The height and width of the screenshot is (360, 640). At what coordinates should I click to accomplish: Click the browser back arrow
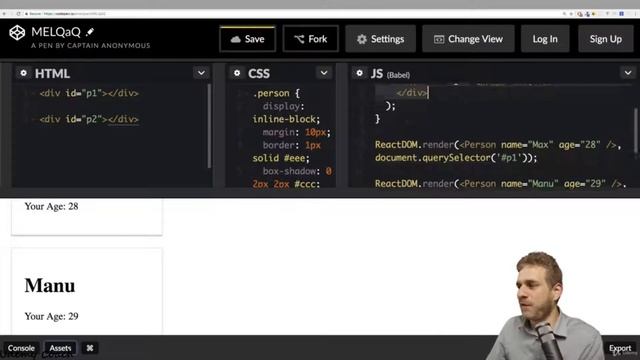4,13
